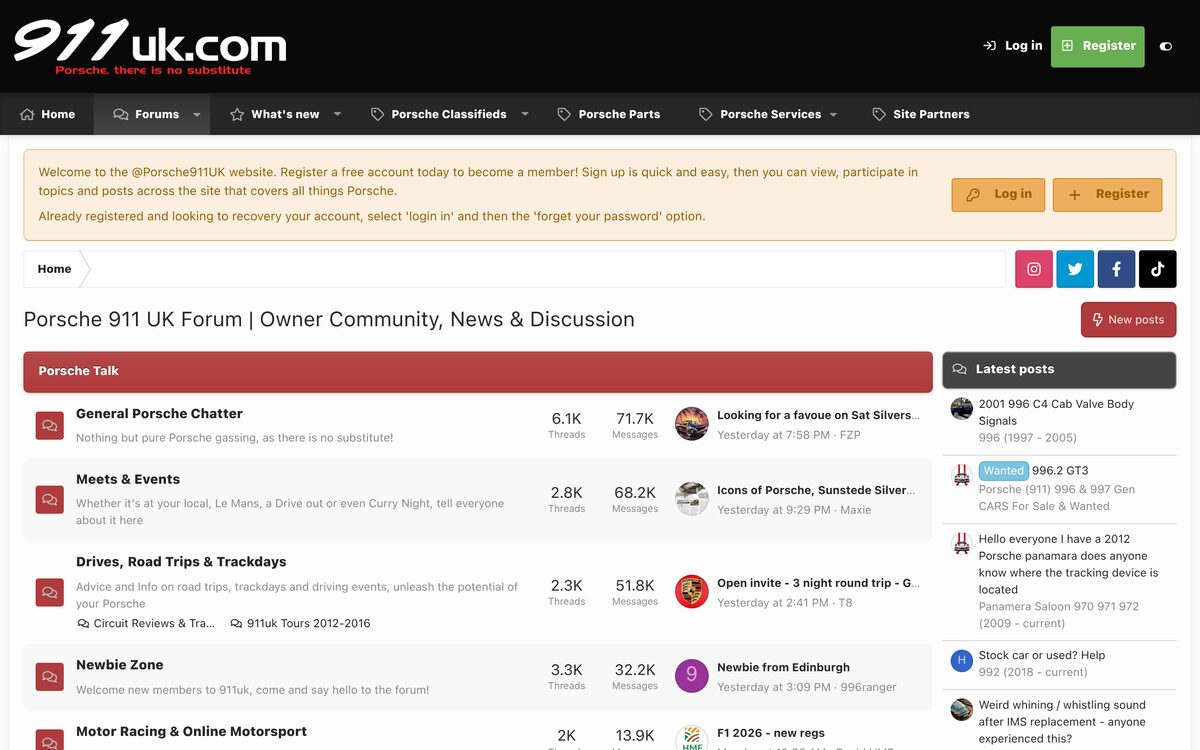
Task: Open T8's Porsche crest avatar
Action: pyautogui.click(x=692, y=592)
